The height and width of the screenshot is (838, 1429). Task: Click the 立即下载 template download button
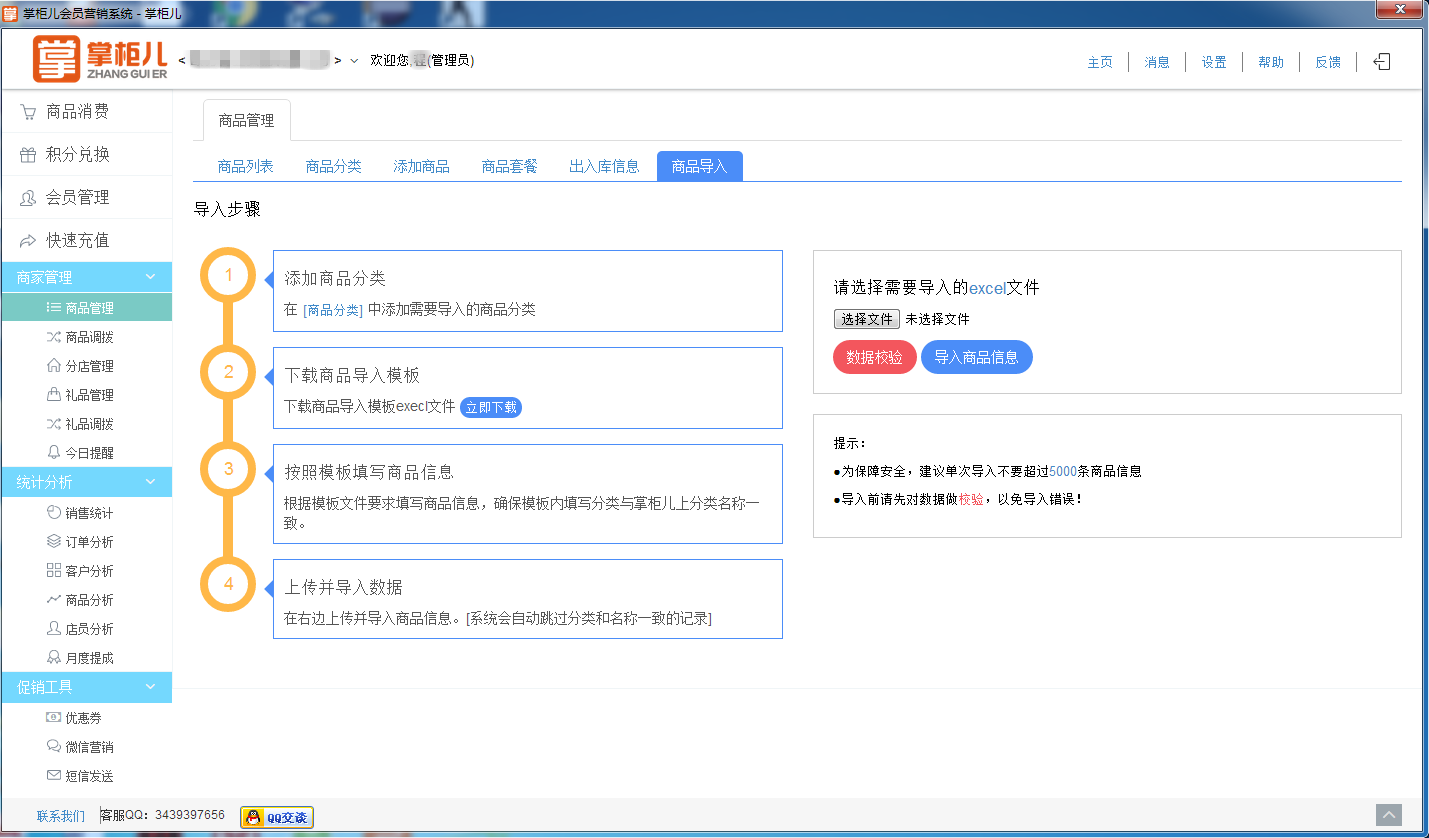pyautogui.click(x=491, y=407)
